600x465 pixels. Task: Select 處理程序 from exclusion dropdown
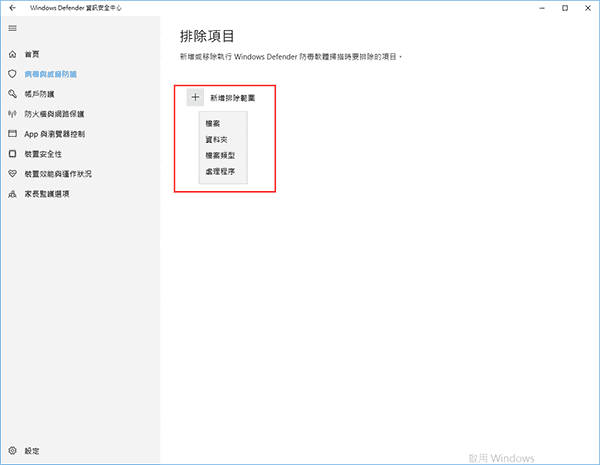tap(220, 171)
